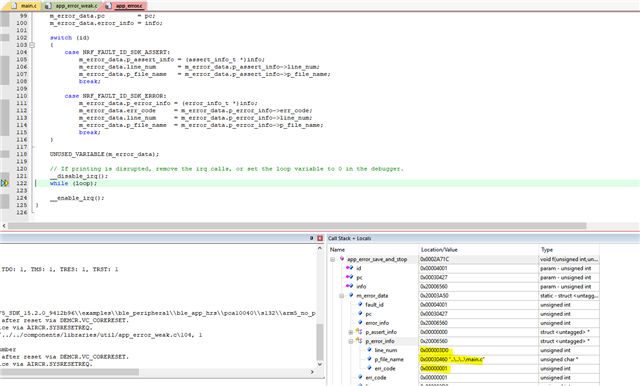
Task: Switch to the app_error_weak.c tab
Action: coord(72,6)
